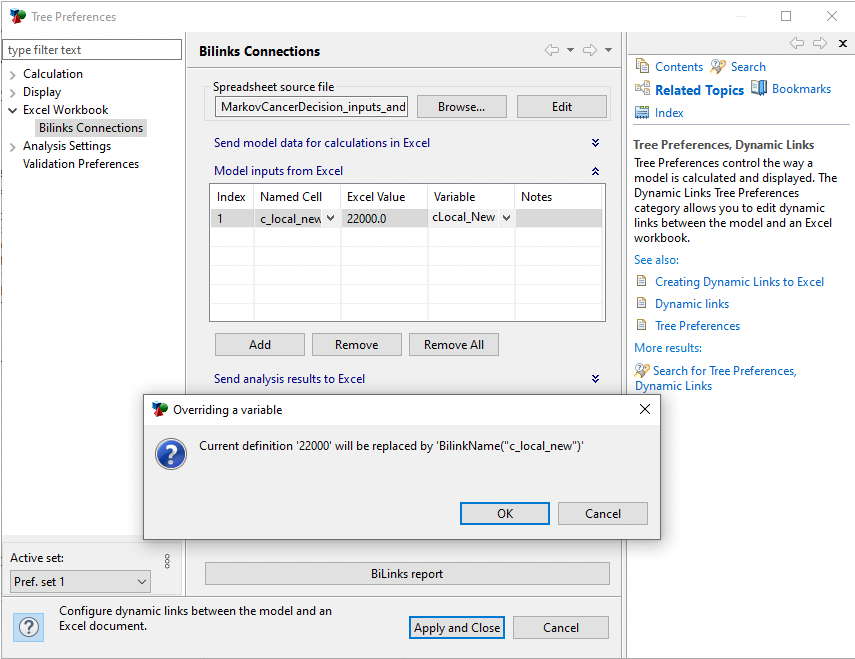Image resolution: width=855 pixels, height=659 pixels.
Task: Close the help pane with X icon
Action: (x=843, y=43)
